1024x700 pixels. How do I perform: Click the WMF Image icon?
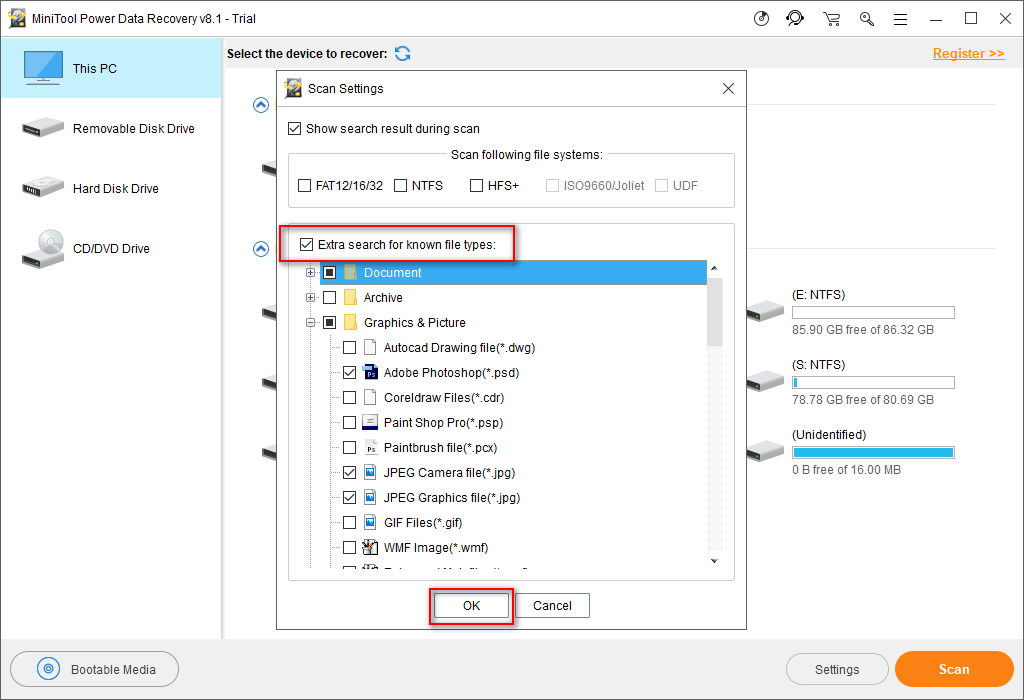pyautogui.click(x=370, y=547)
